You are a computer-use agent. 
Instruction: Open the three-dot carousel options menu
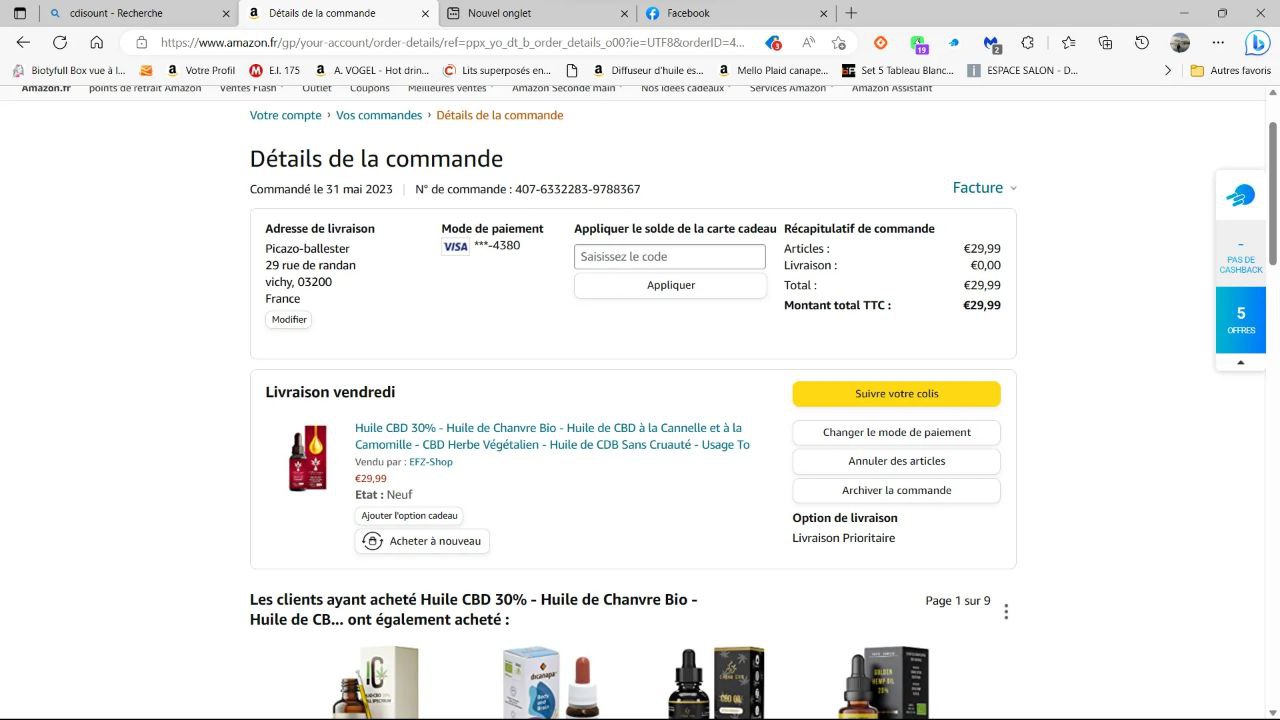tap(1006, 611)
